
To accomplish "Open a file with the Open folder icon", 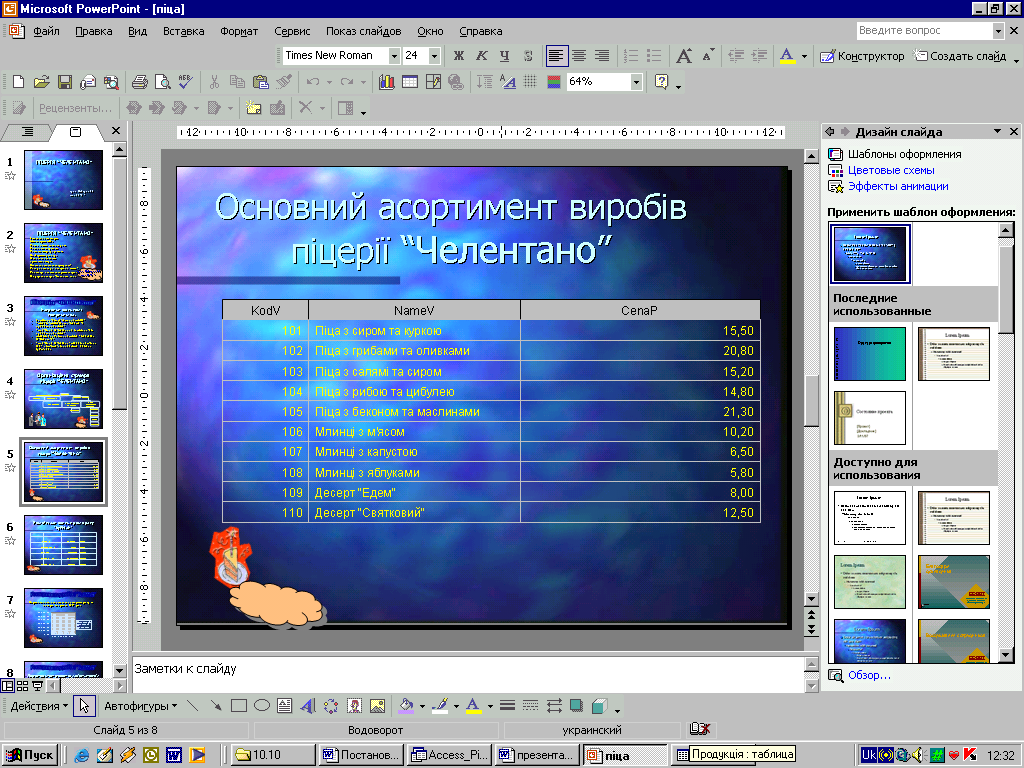I will (41, 82).
